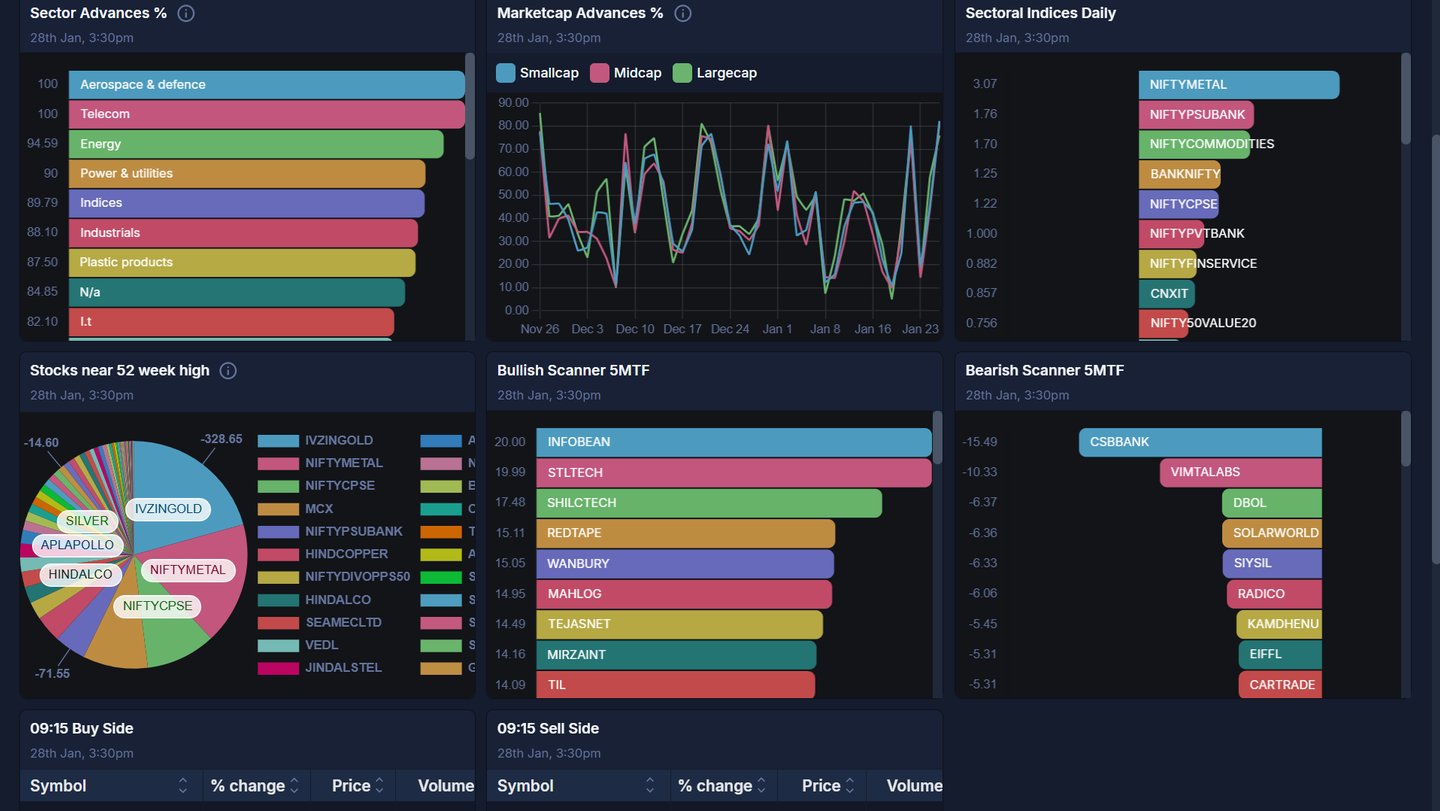Image resolution: width=1440 pixels, height=811 pixels.
Task: Sort Buy Side table by % change
Action: click(x=256, y=786)
